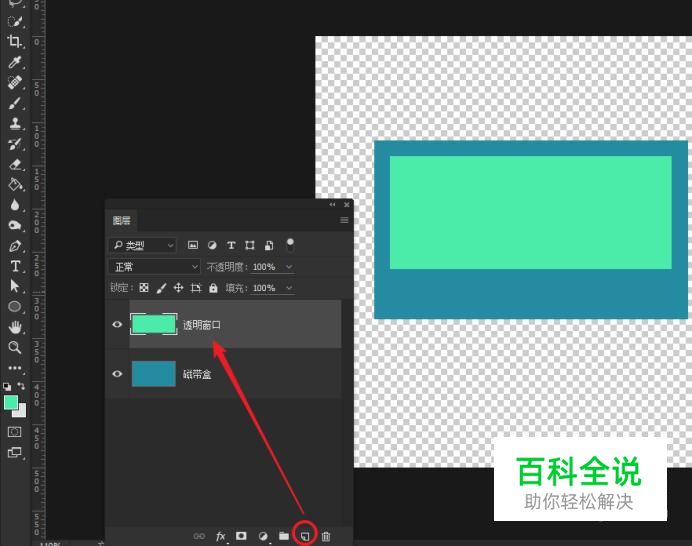Expand the 不透明度 opacity slider arrow
Viewport: 692px width, 546px height.
[x=289, y=267]
